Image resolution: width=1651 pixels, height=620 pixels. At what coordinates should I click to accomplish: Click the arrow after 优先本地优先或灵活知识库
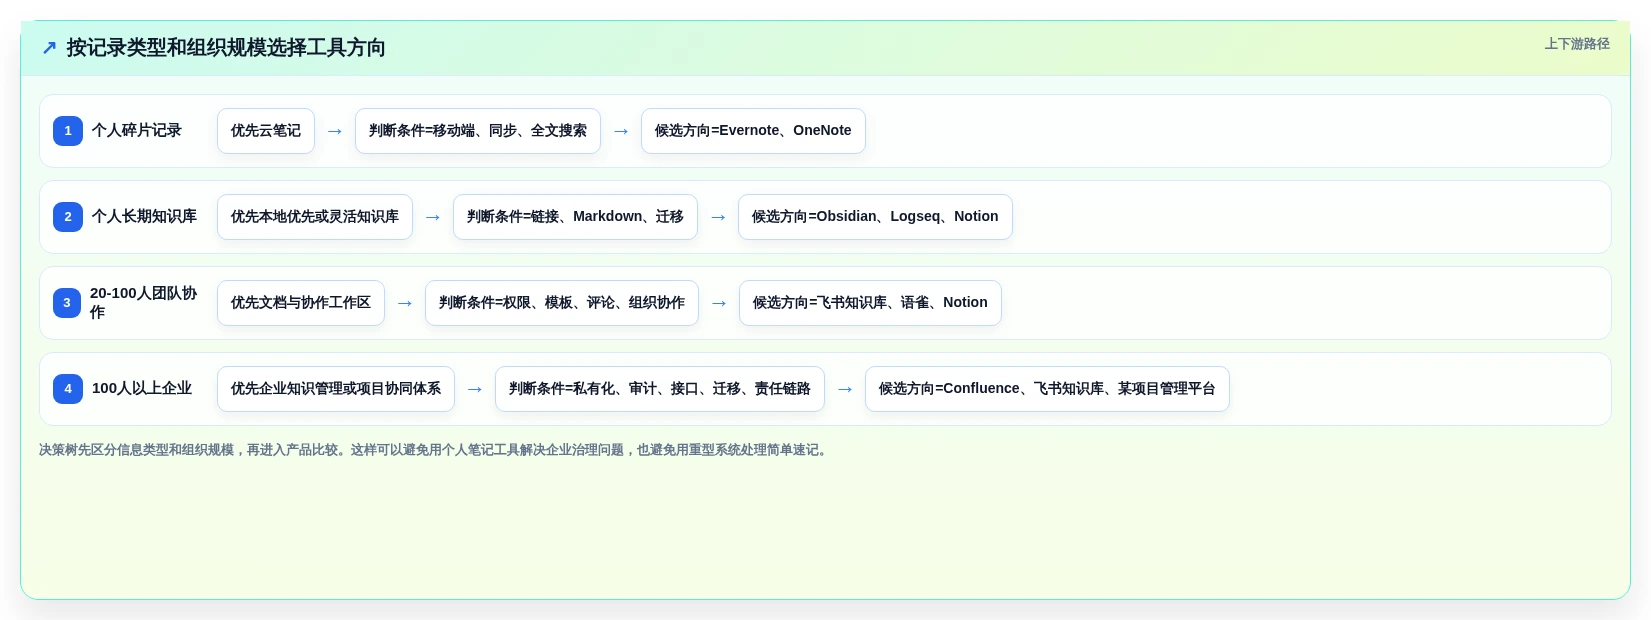433,217
